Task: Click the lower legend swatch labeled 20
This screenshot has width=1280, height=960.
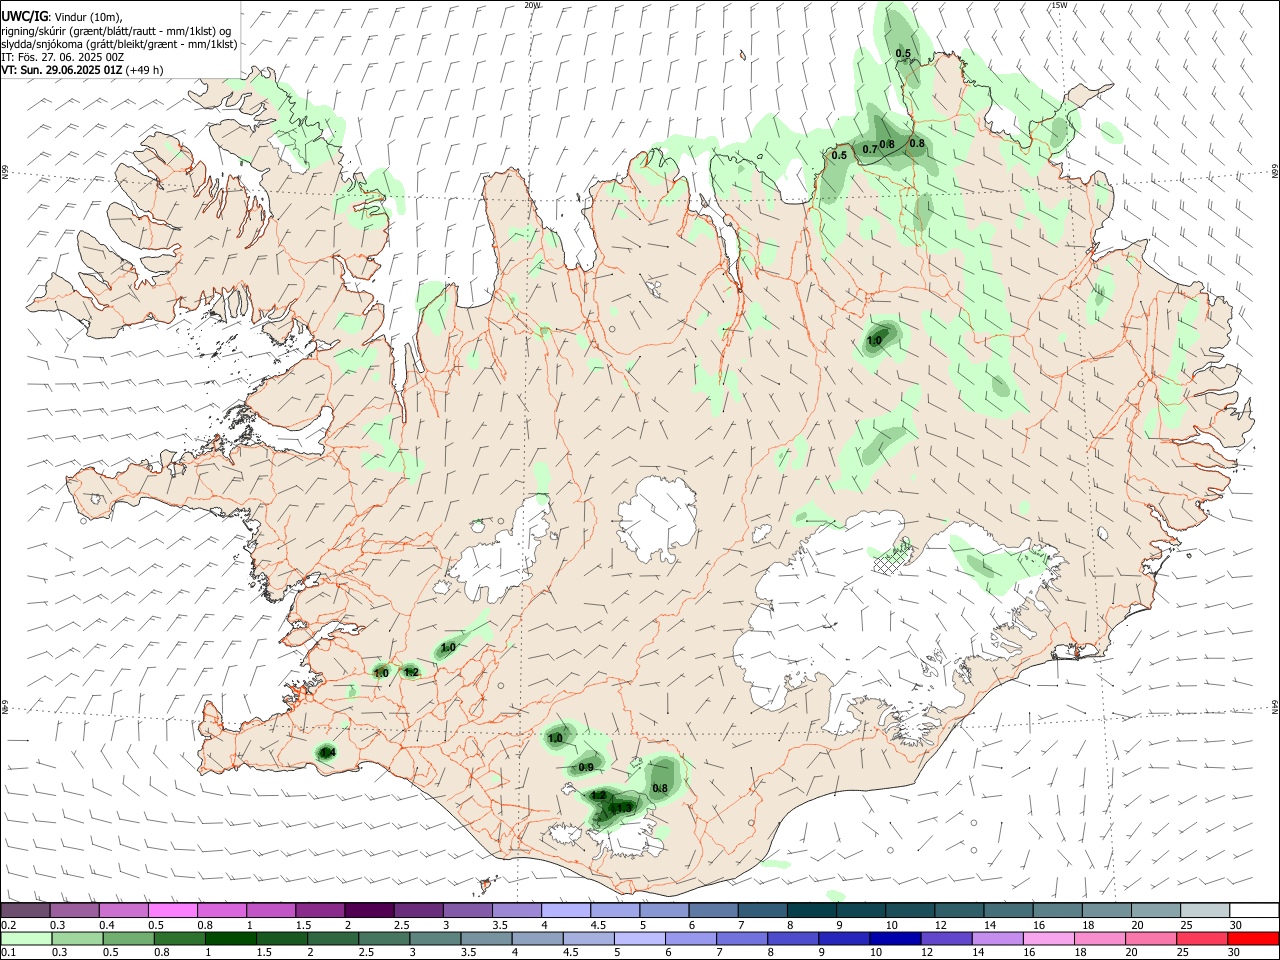Action: pos(1150,938)
